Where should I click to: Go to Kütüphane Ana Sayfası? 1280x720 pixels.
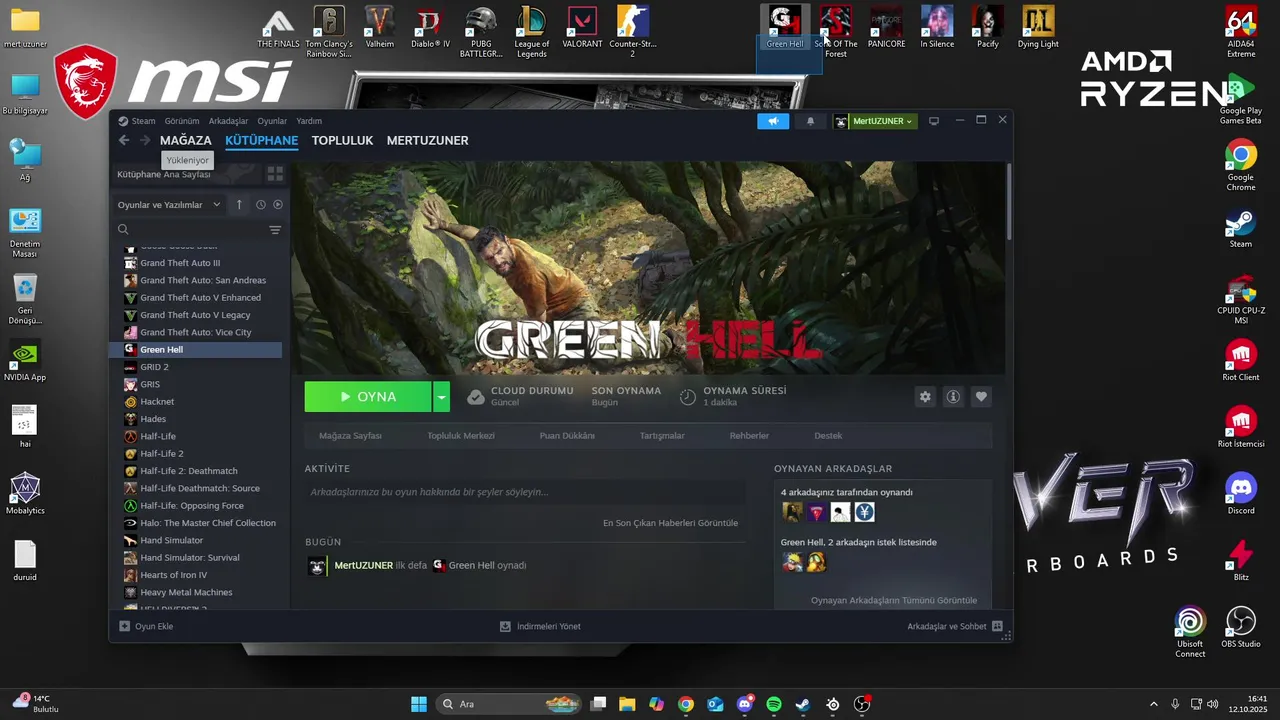pyautogui.click(x=164, y=174)
